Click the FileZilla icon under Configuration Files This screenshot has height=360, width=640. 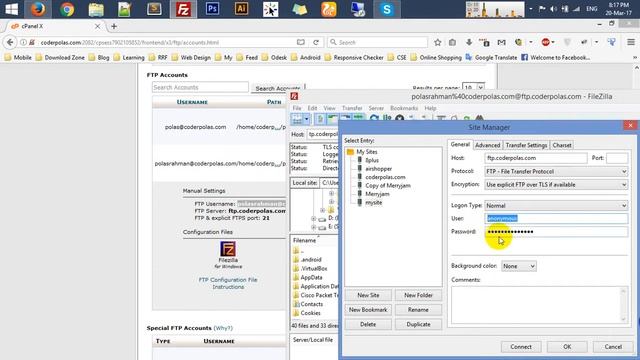pyautogui.click(x=228, y=249)
